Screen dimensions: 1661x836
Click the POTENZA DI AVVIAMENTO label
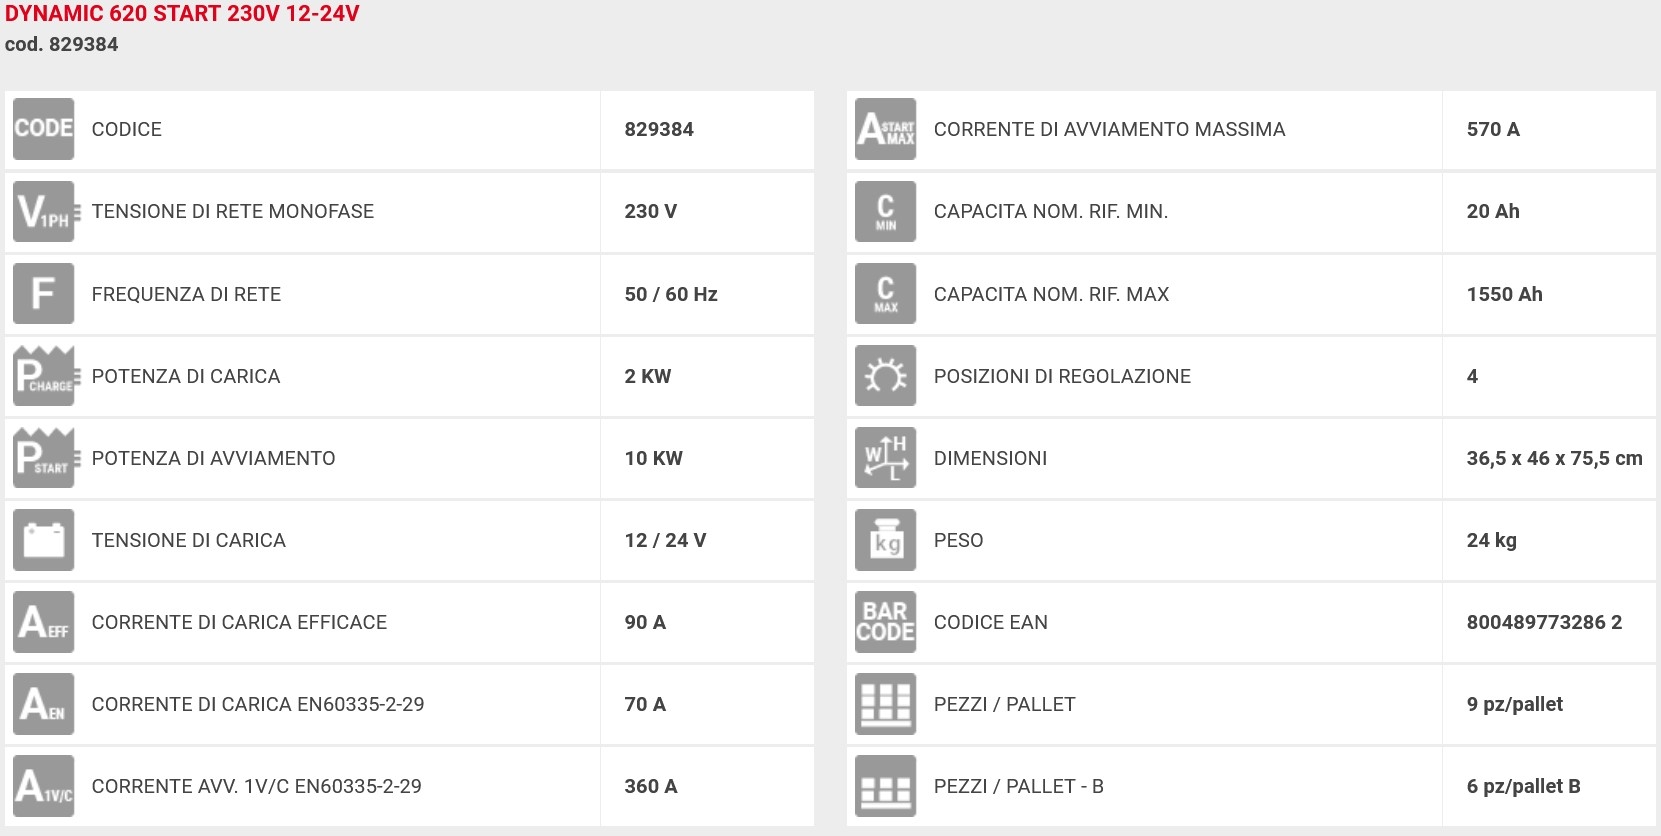tap(214, 458)
